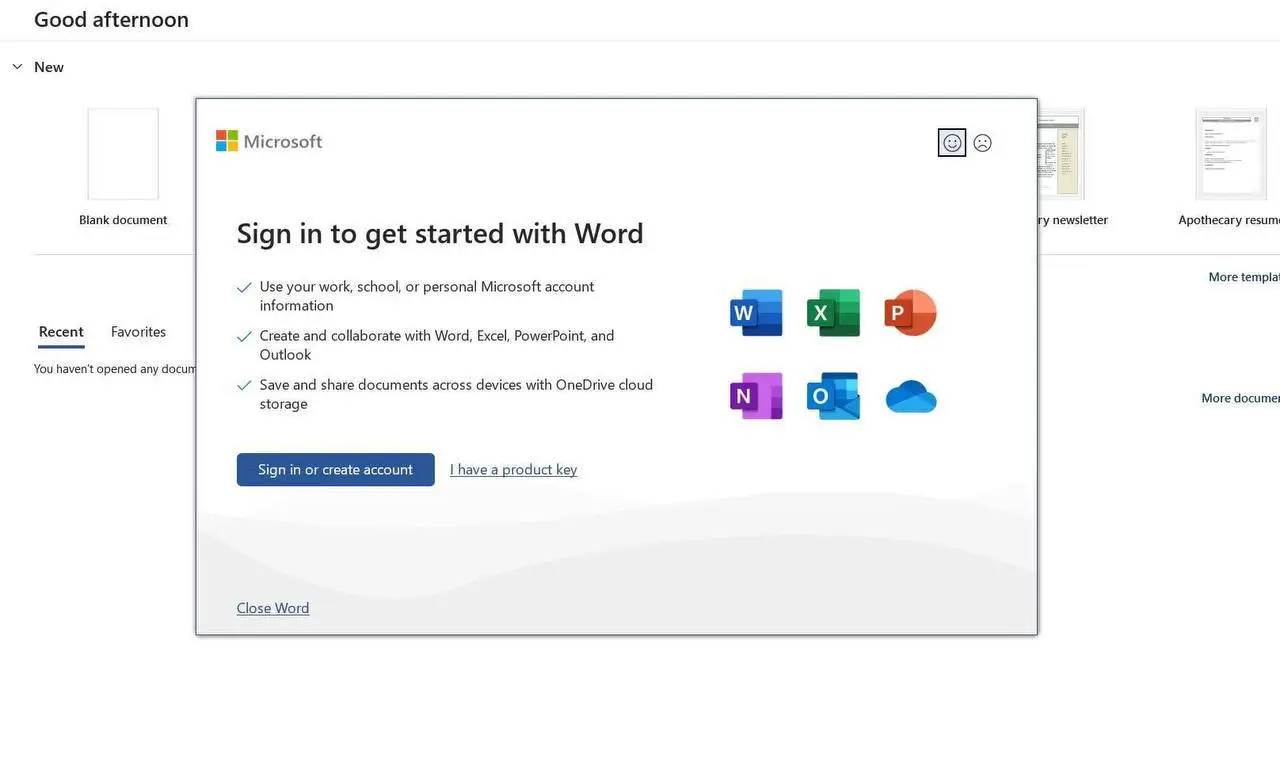
Task: Click the Sign in to get started heading
Action: (x=440, y=233)
